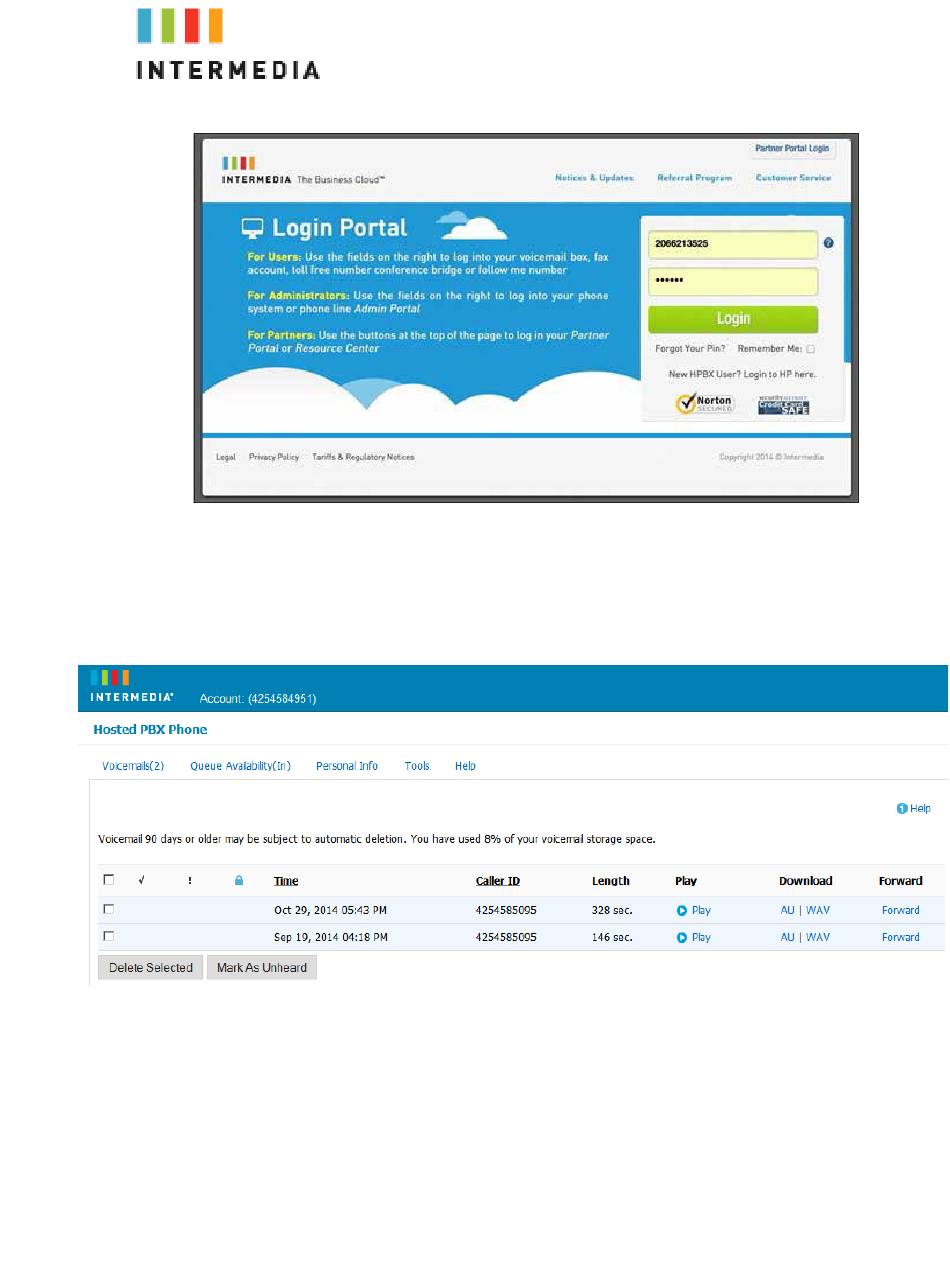Click the Account: (4254584951) text

(x=258, y=697)
